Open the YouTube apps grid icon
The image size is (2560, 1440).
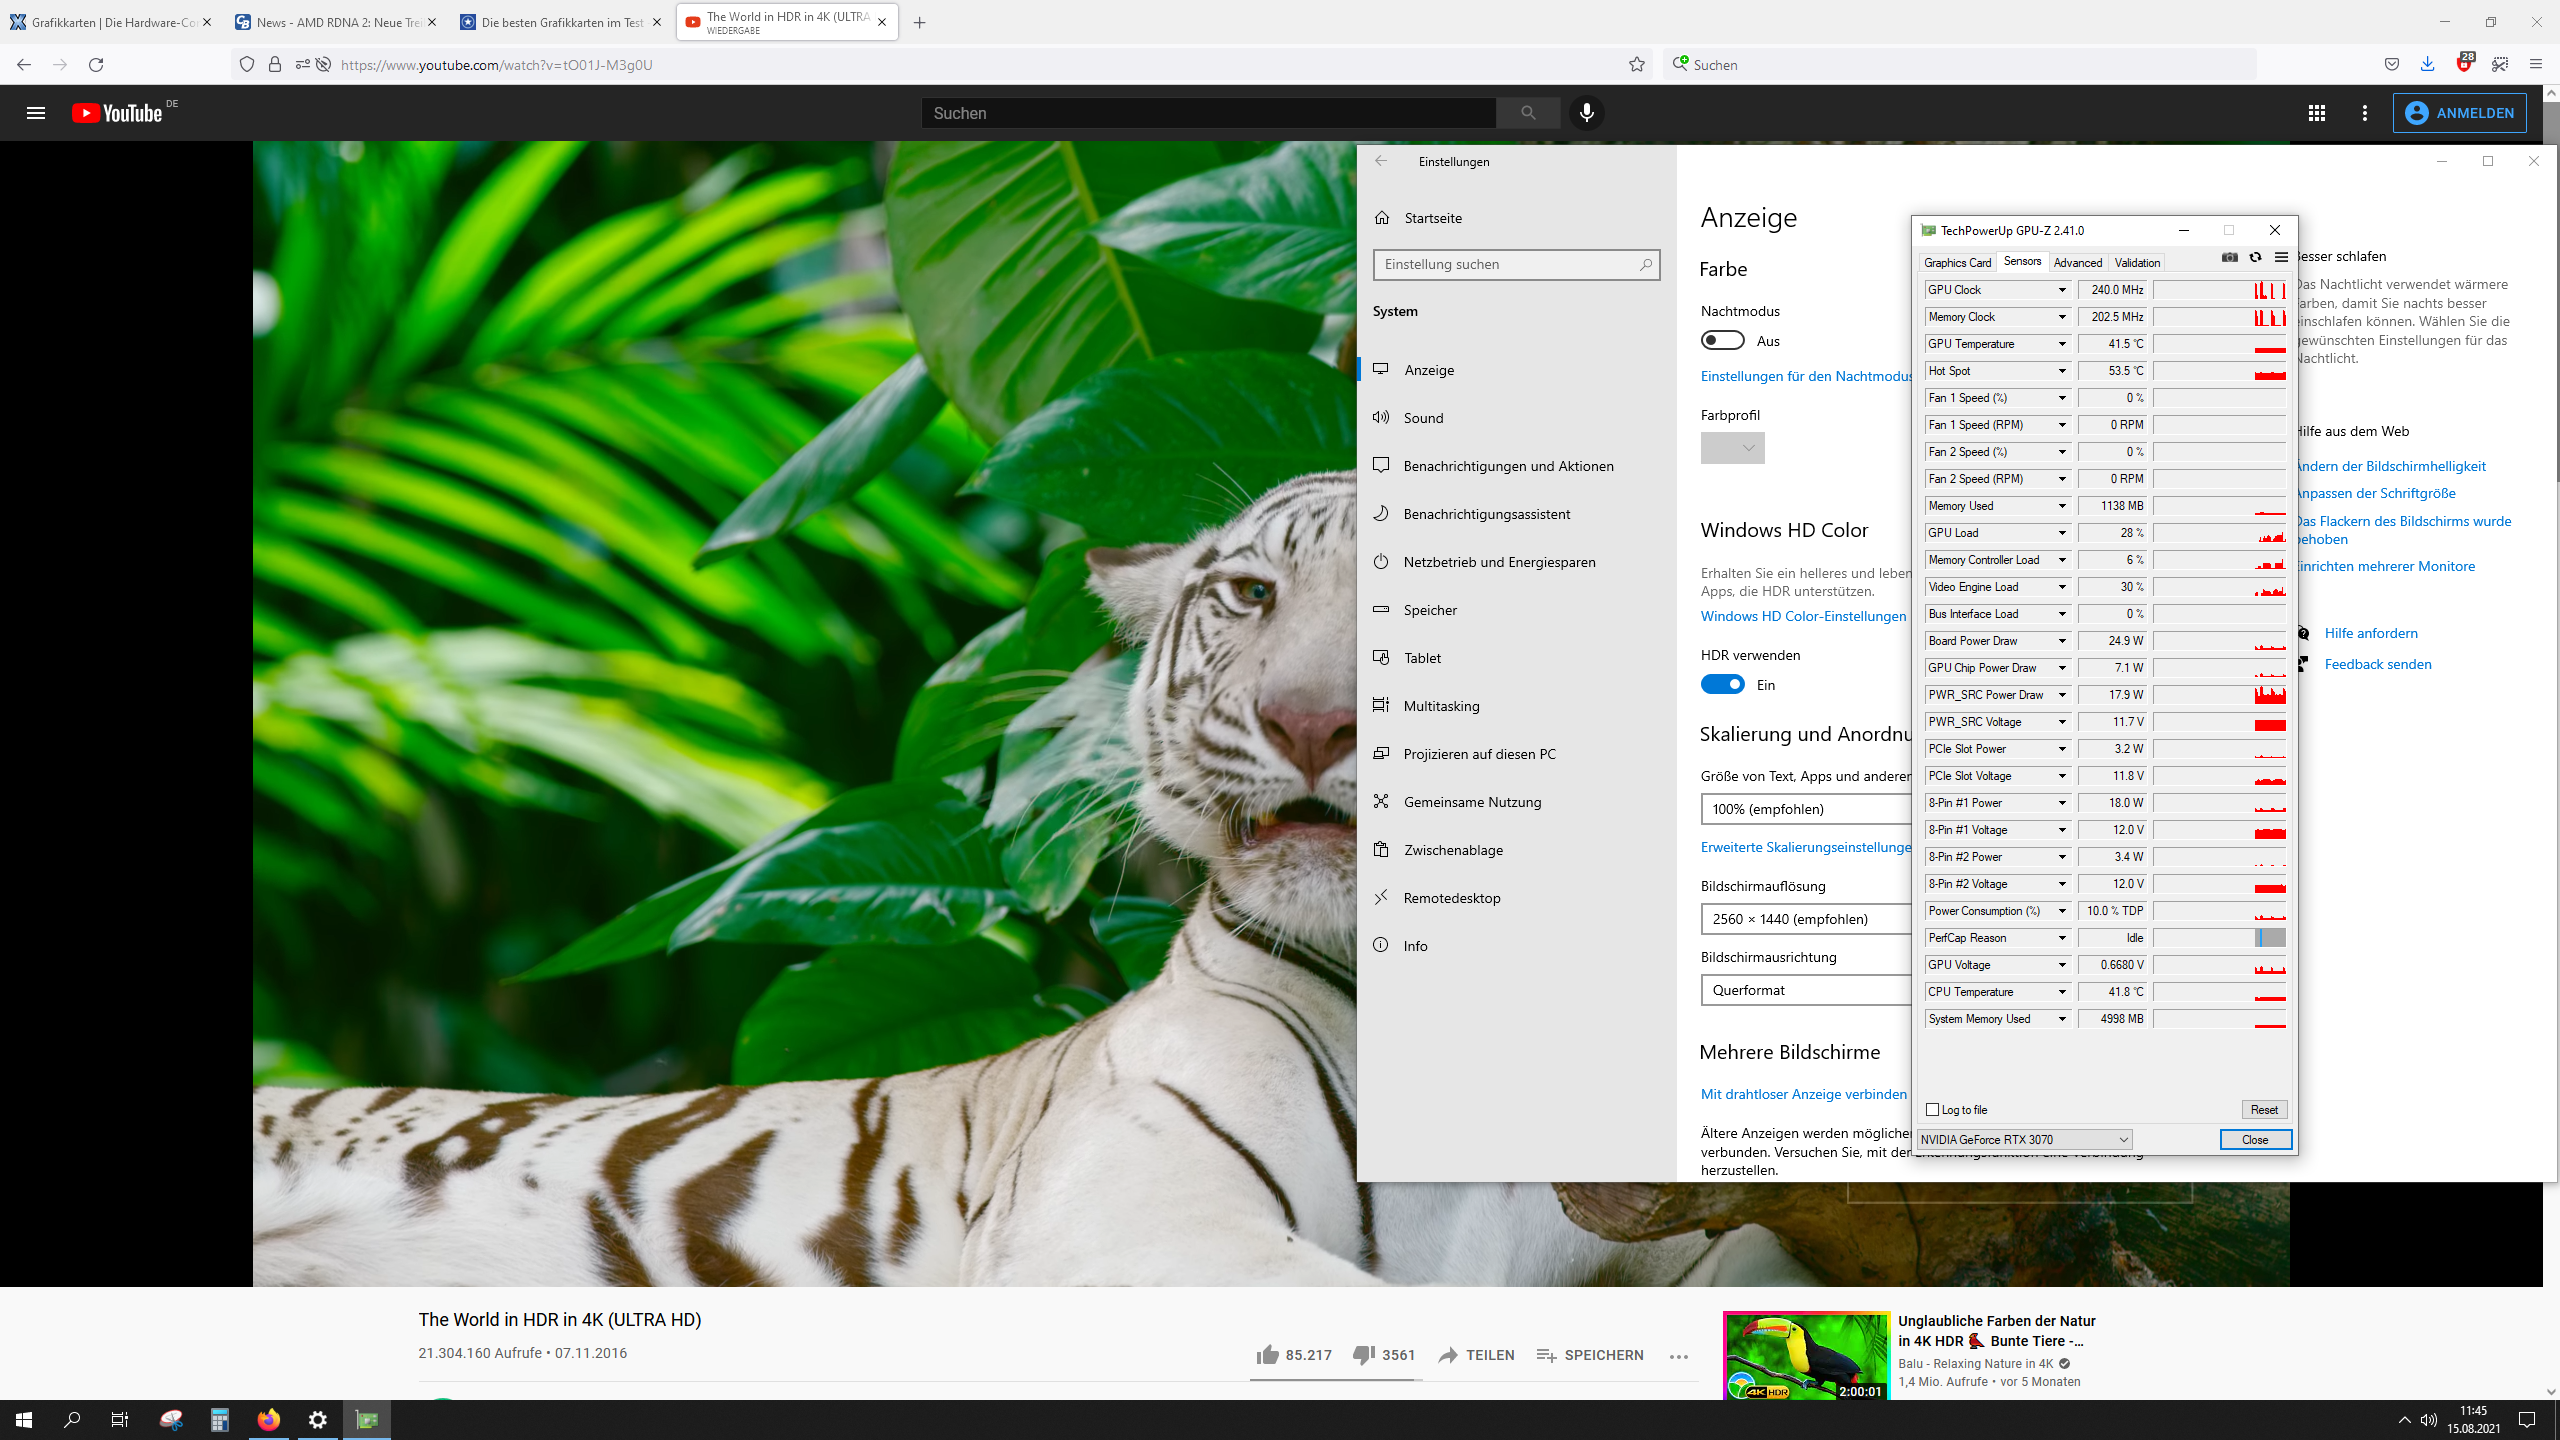(x=2316, y=113)
